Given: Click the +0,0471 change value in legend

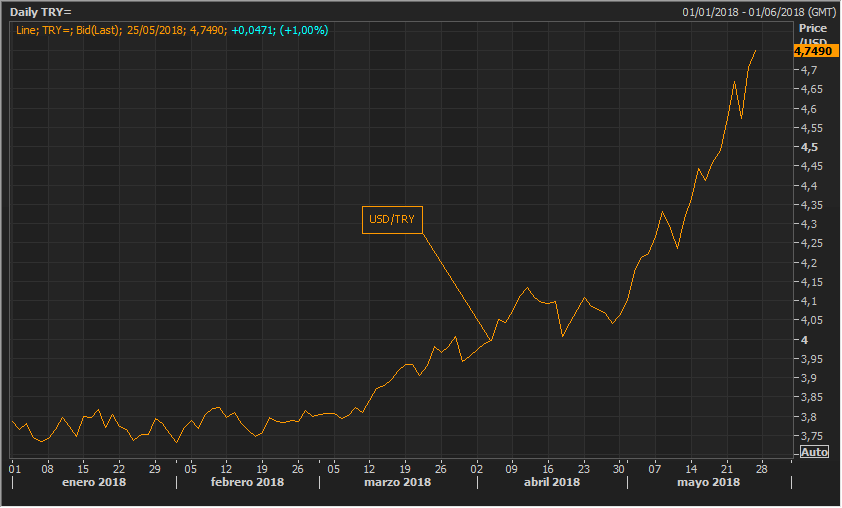Looking at the screenshot, I should [252, 30].
